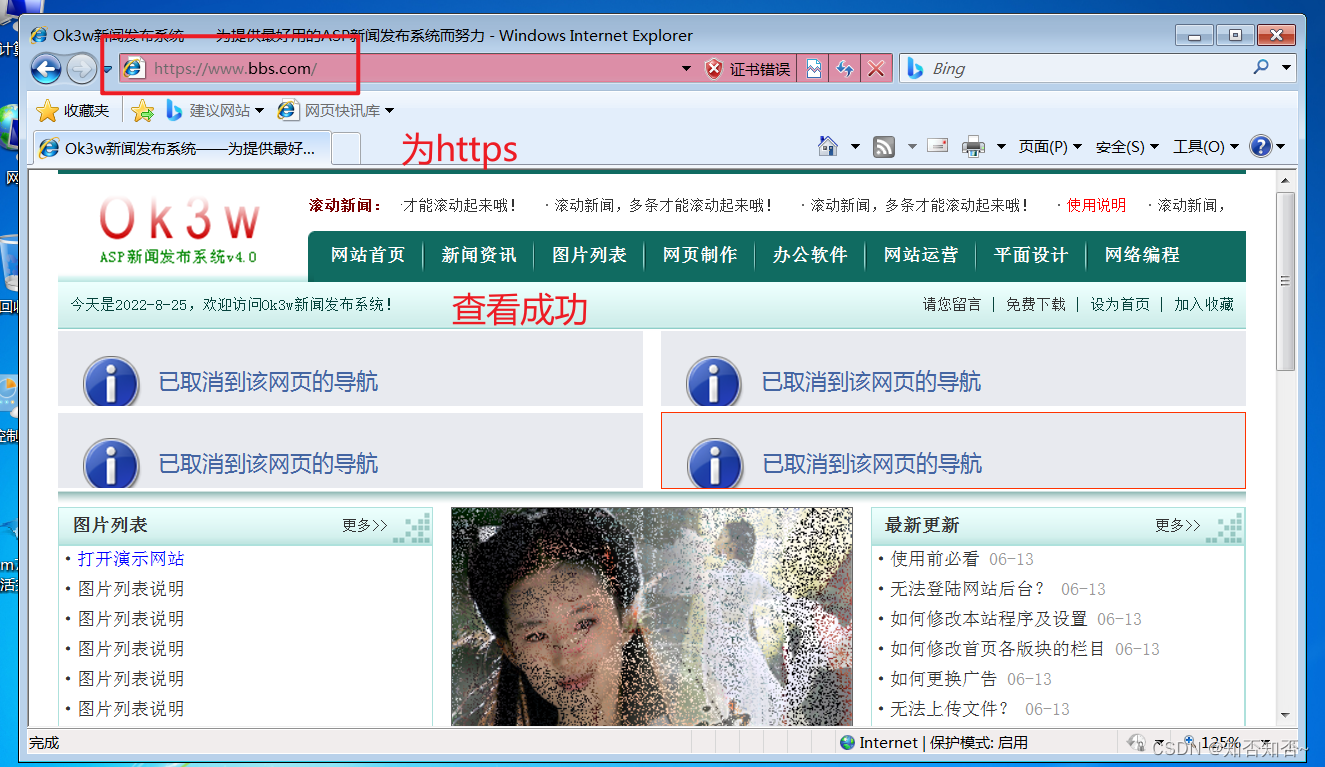Click the Print icon

click(x=971, y=145)
